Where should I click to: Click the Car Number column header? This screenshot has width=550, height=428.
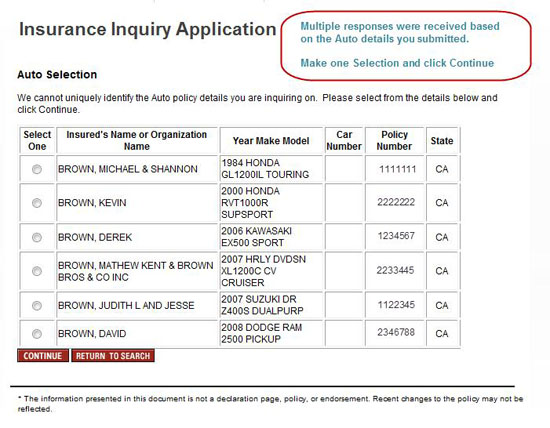click(344, 140)
